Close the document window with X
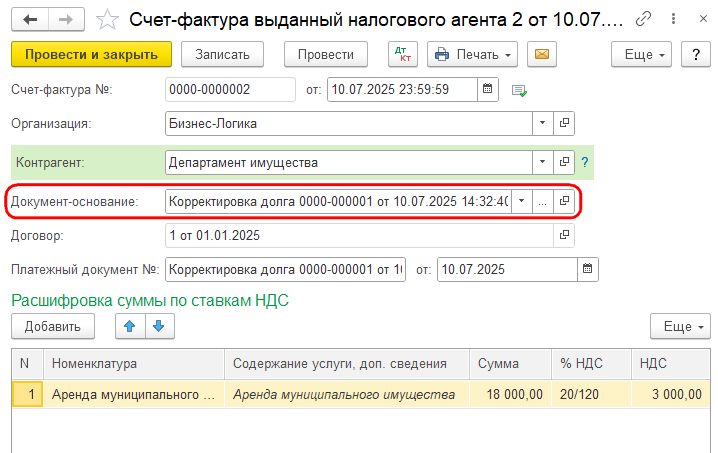The height and width of the screenshot is (453, 718). coord(703,19)
